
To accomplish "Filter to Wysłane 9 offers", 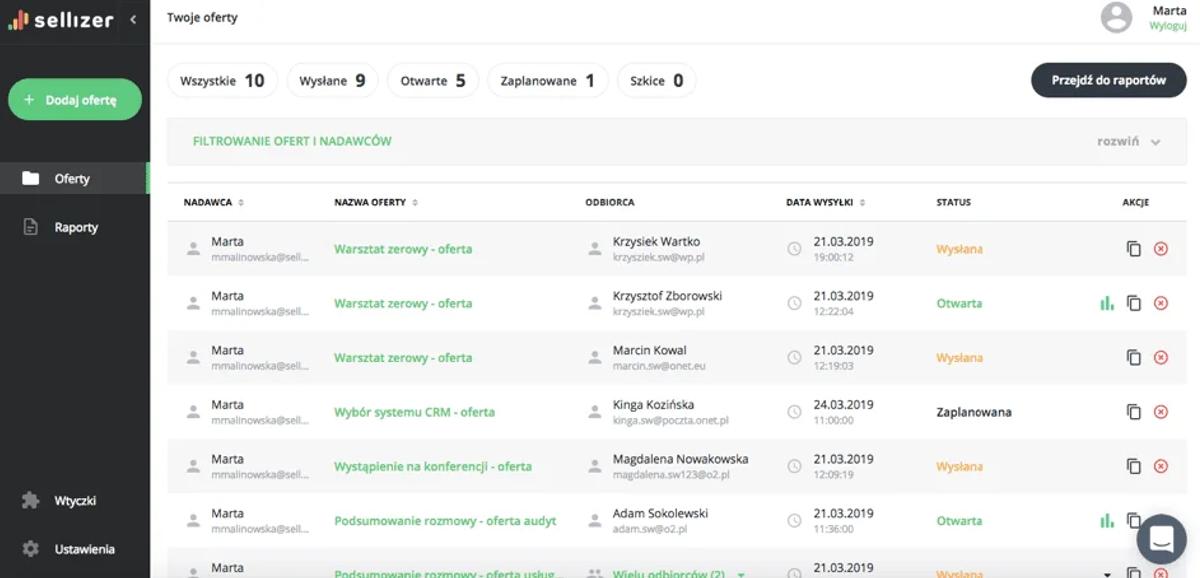I will 332,81.
